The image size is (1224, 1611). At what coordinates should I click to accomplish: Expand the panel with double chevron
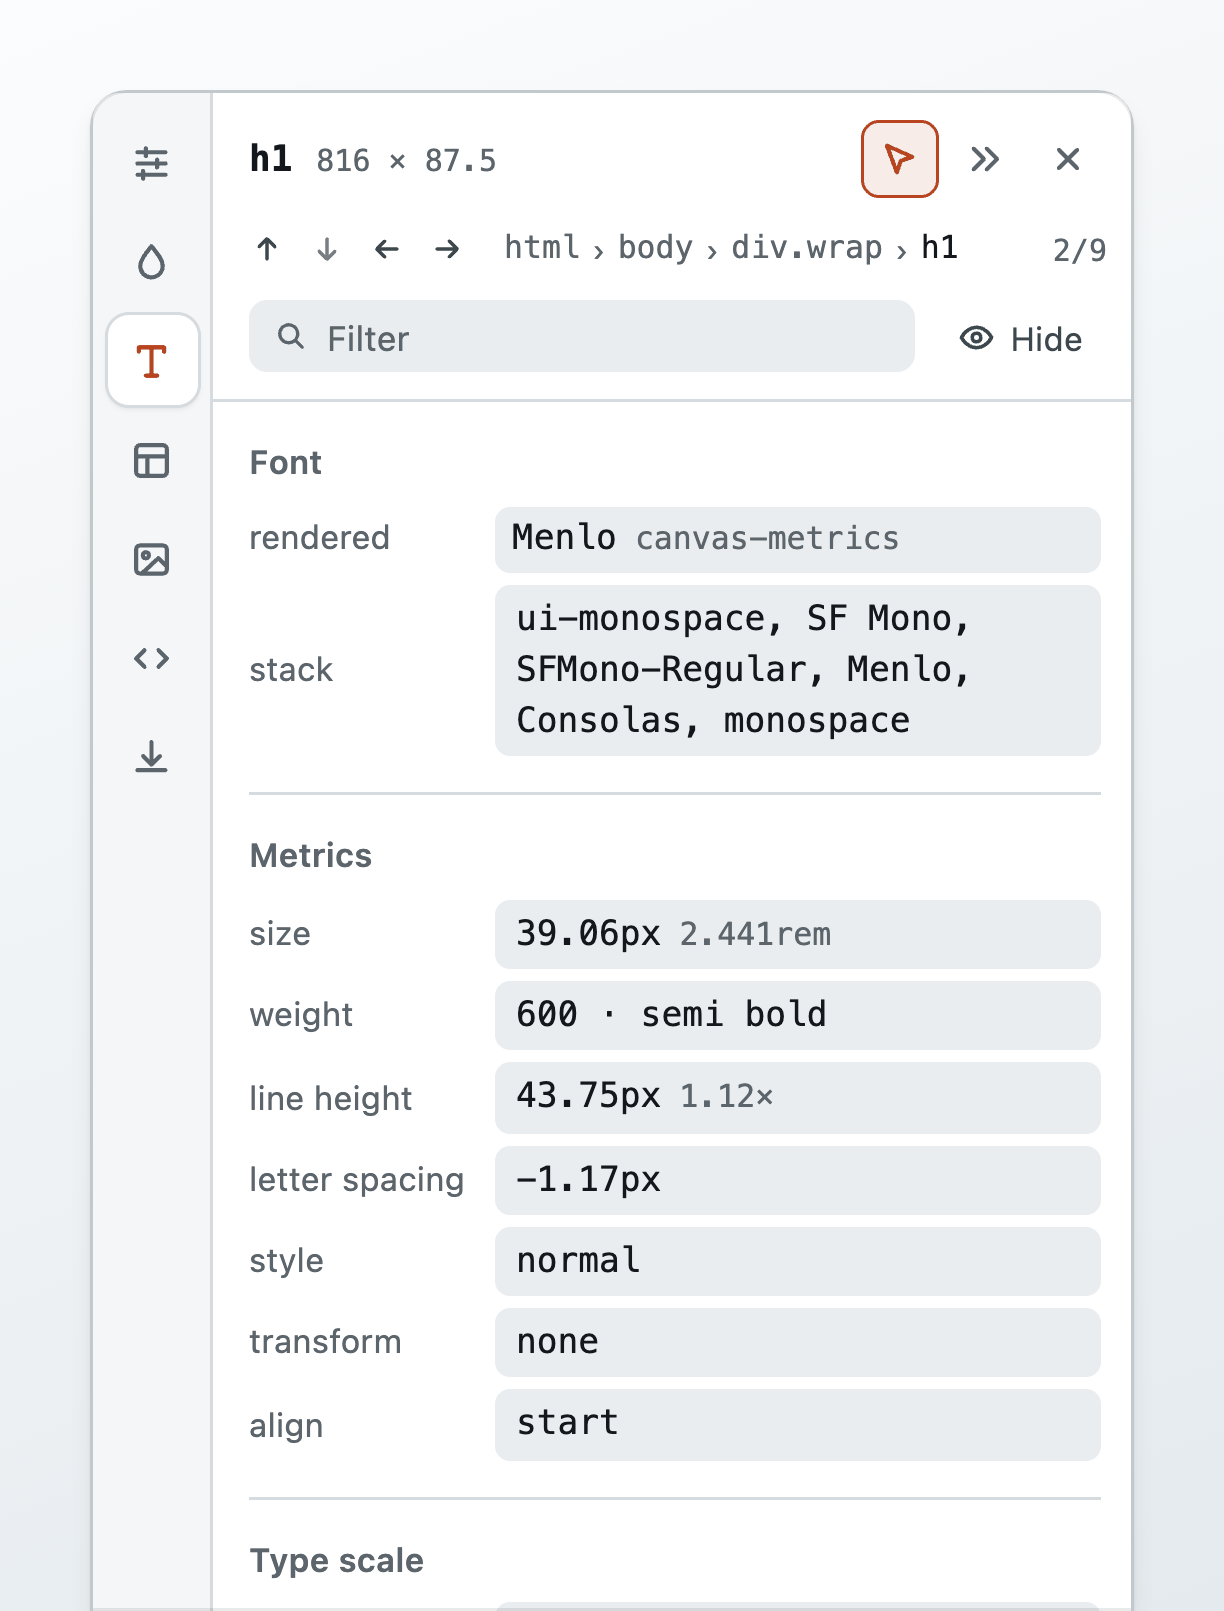pyautogui.click(x=985, y=159)
